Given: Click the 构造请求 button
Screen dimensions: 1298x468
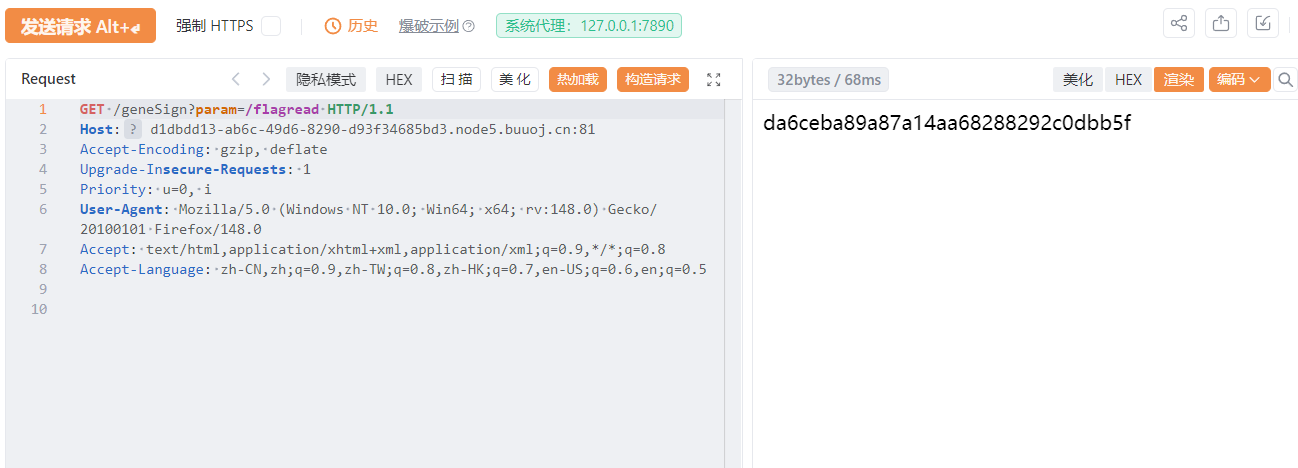Looking at the screenshot, I should [x=653, y=80].
